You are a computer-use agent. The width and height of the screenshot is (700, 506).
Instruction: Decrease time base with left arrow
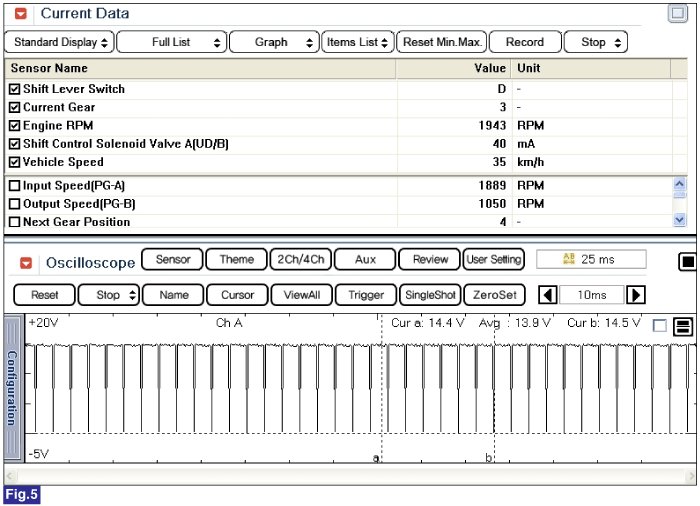click(547, 295)
